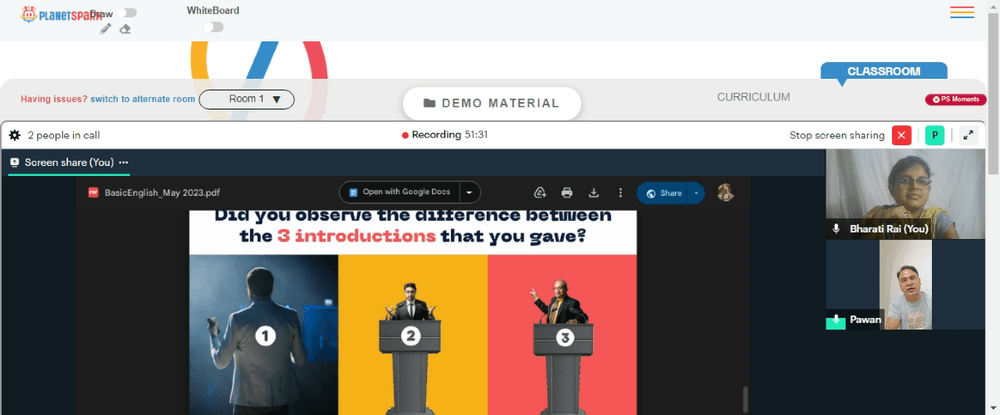Click the '3 introductions' red heading text
Image resolution: width=1000 pixels, height=415 pixels.
point(357,237)
